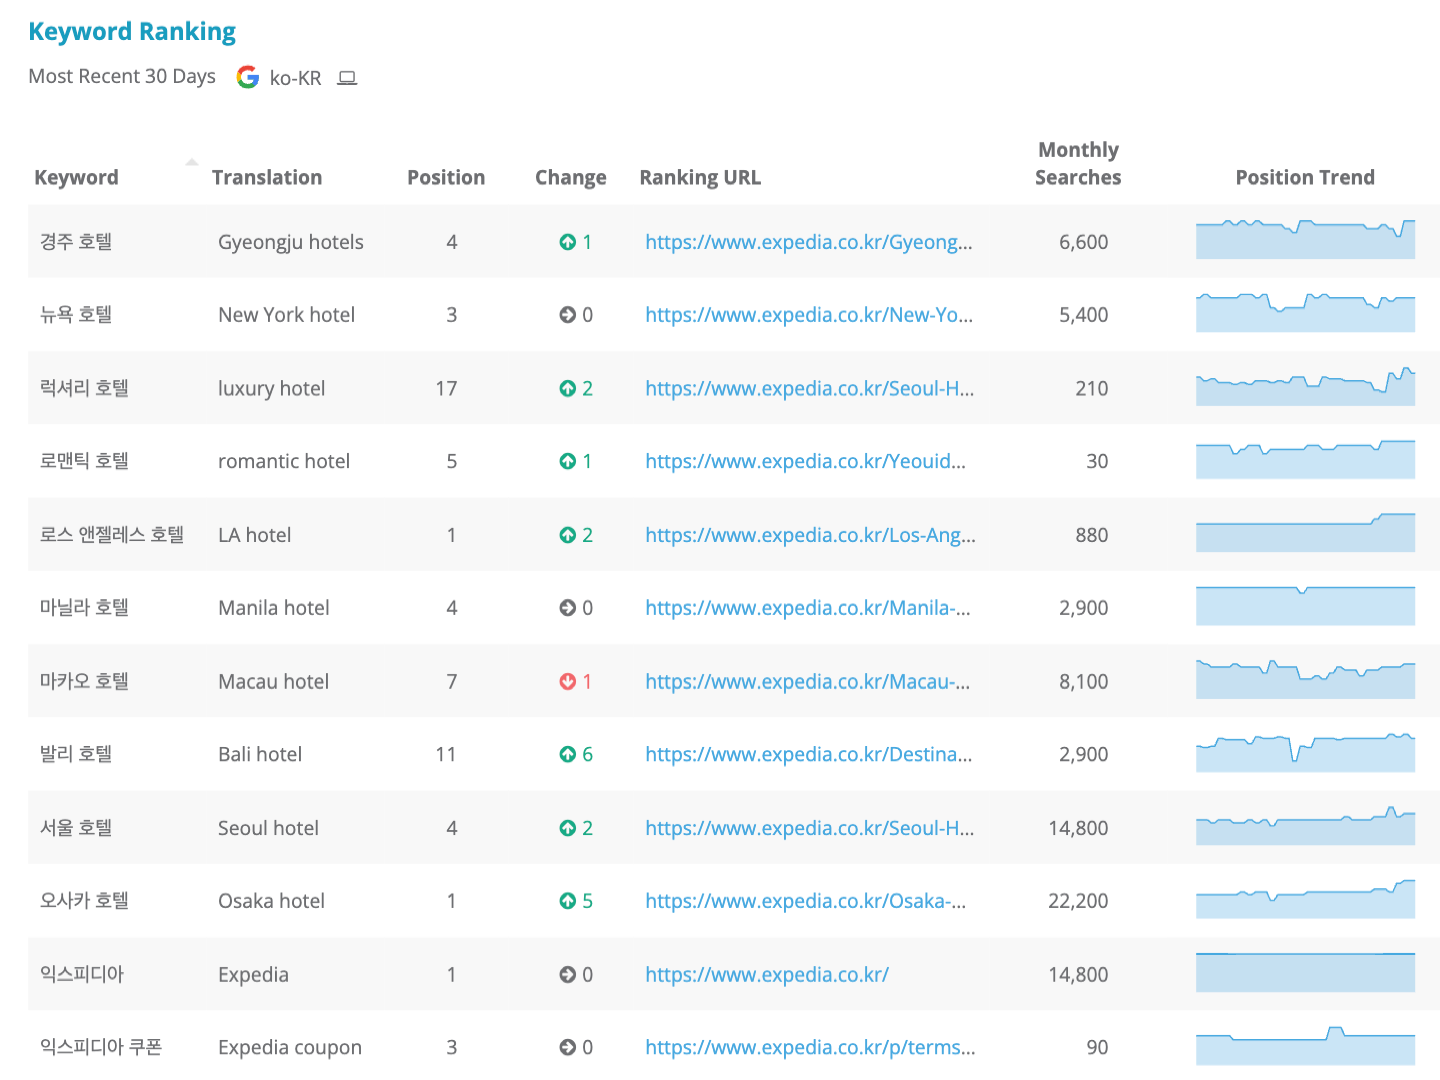1440x1080 pixels.
Task: Sort by the Keyword column header
Action: click(x=76, y=177)
